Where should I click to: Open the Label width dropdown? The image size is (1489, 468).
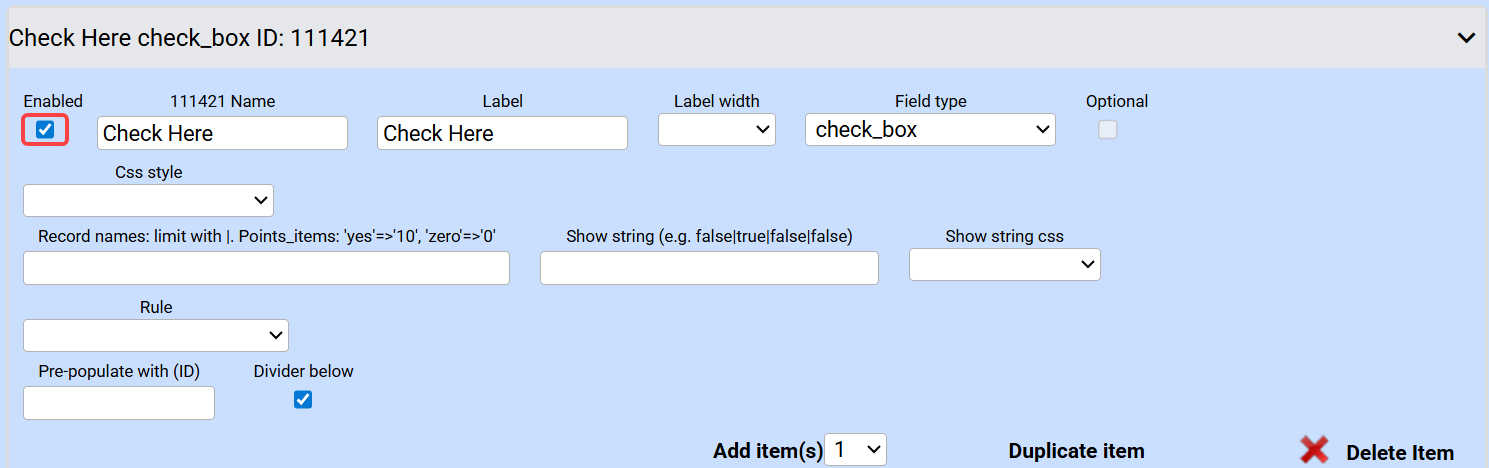coord(716,129)
